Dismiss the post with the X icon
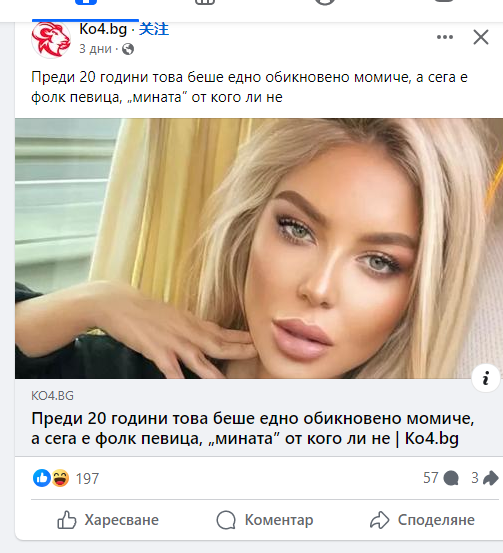This screenshot has width=503, height=553. [481, 37]
